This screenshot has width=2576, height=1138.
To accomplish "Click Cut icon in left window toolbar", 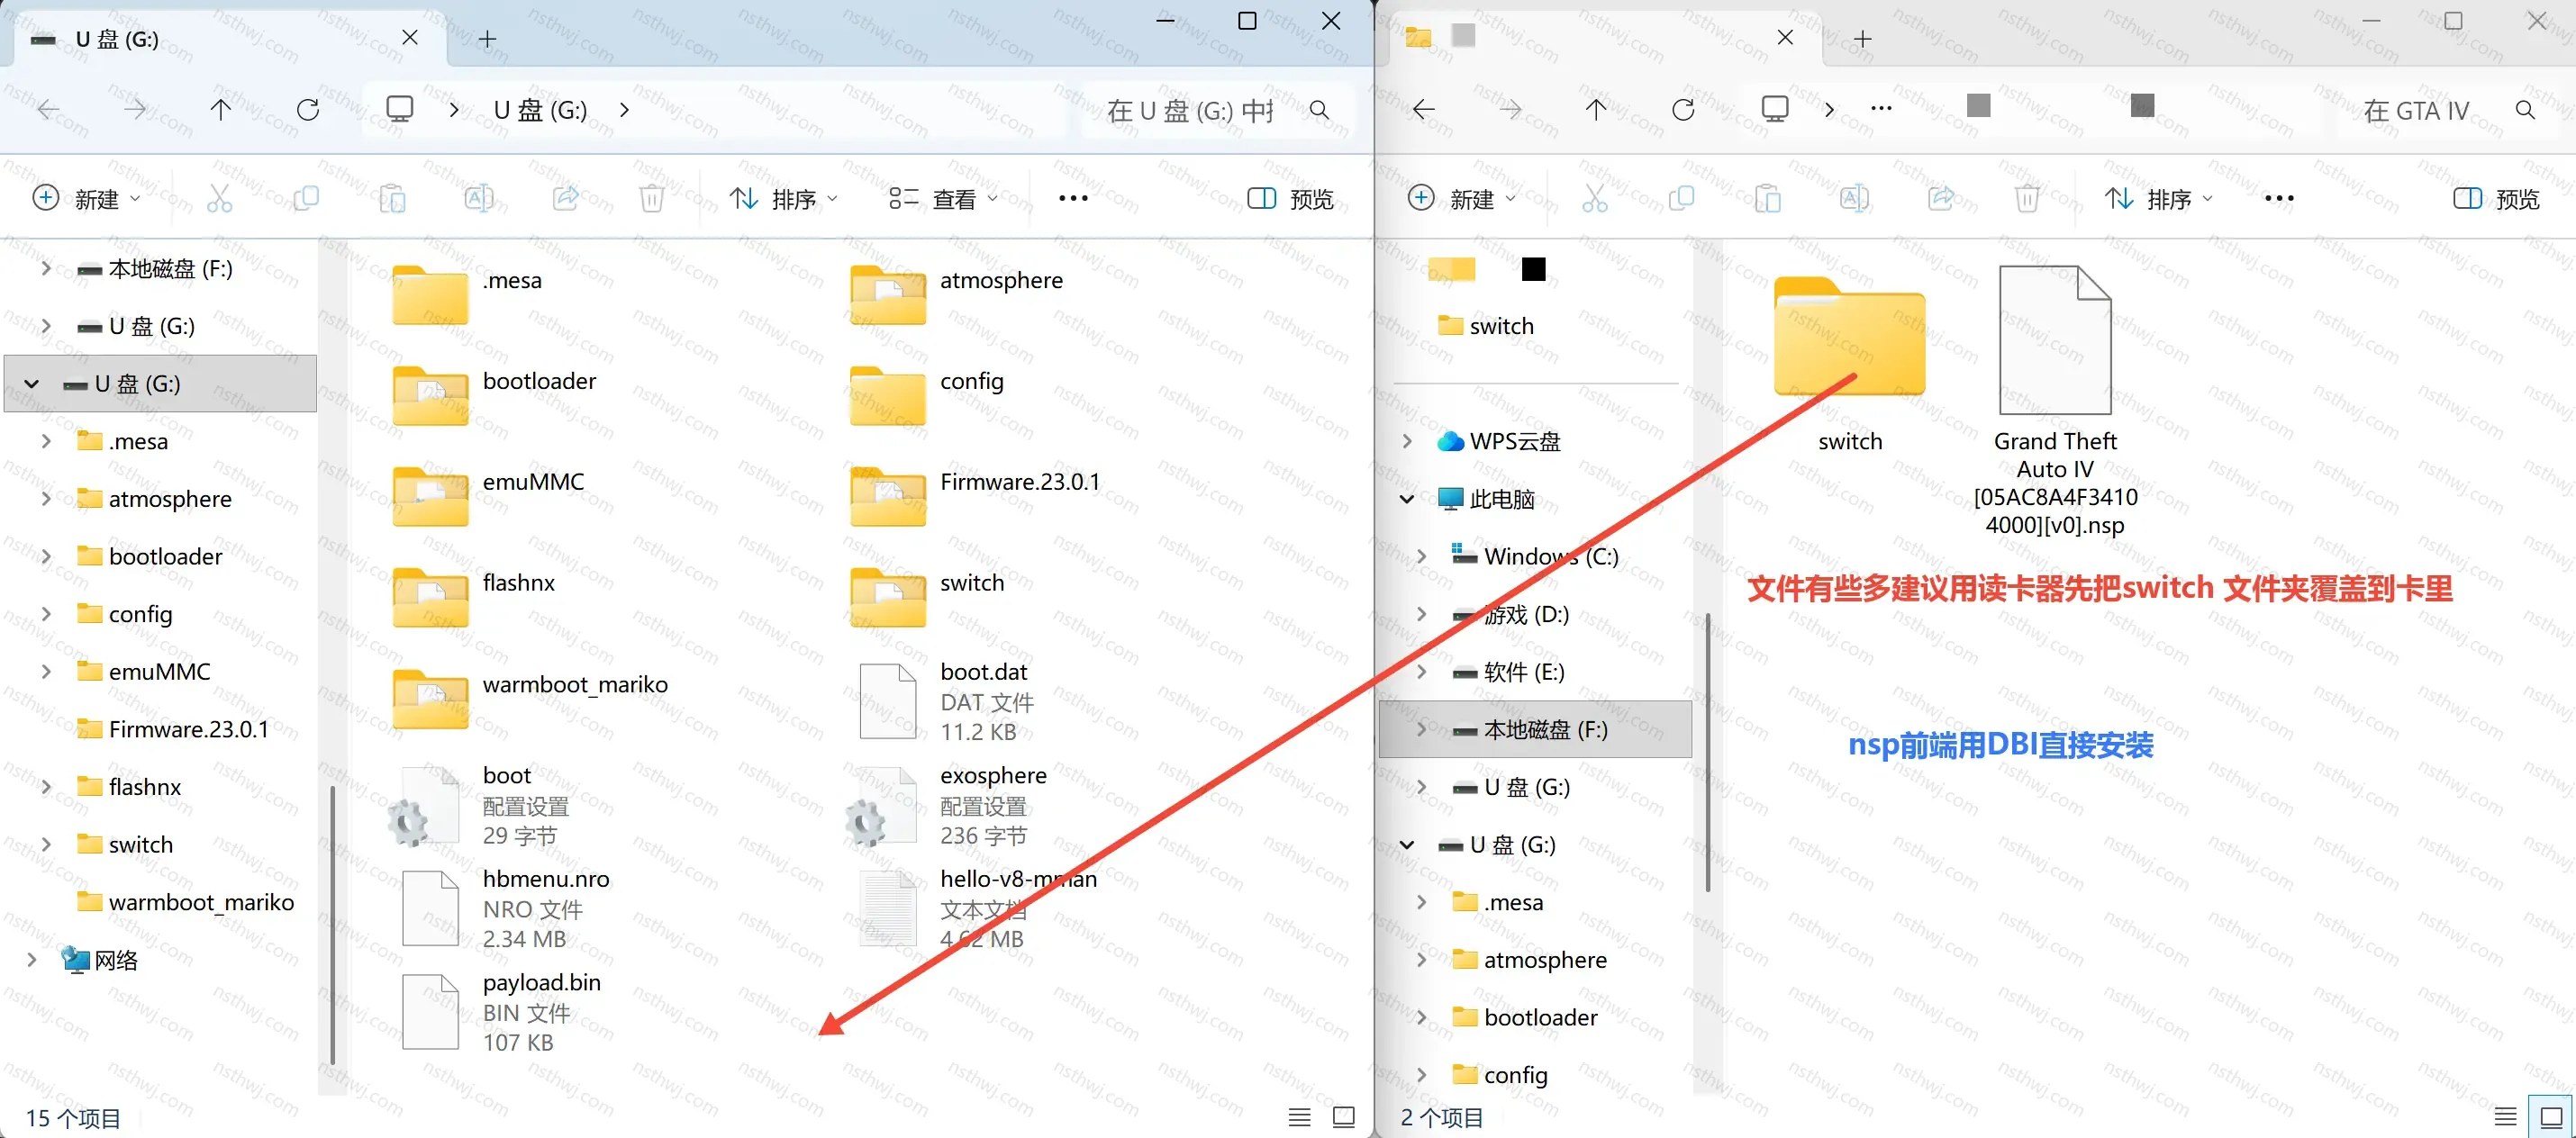I will coord(219,198).
